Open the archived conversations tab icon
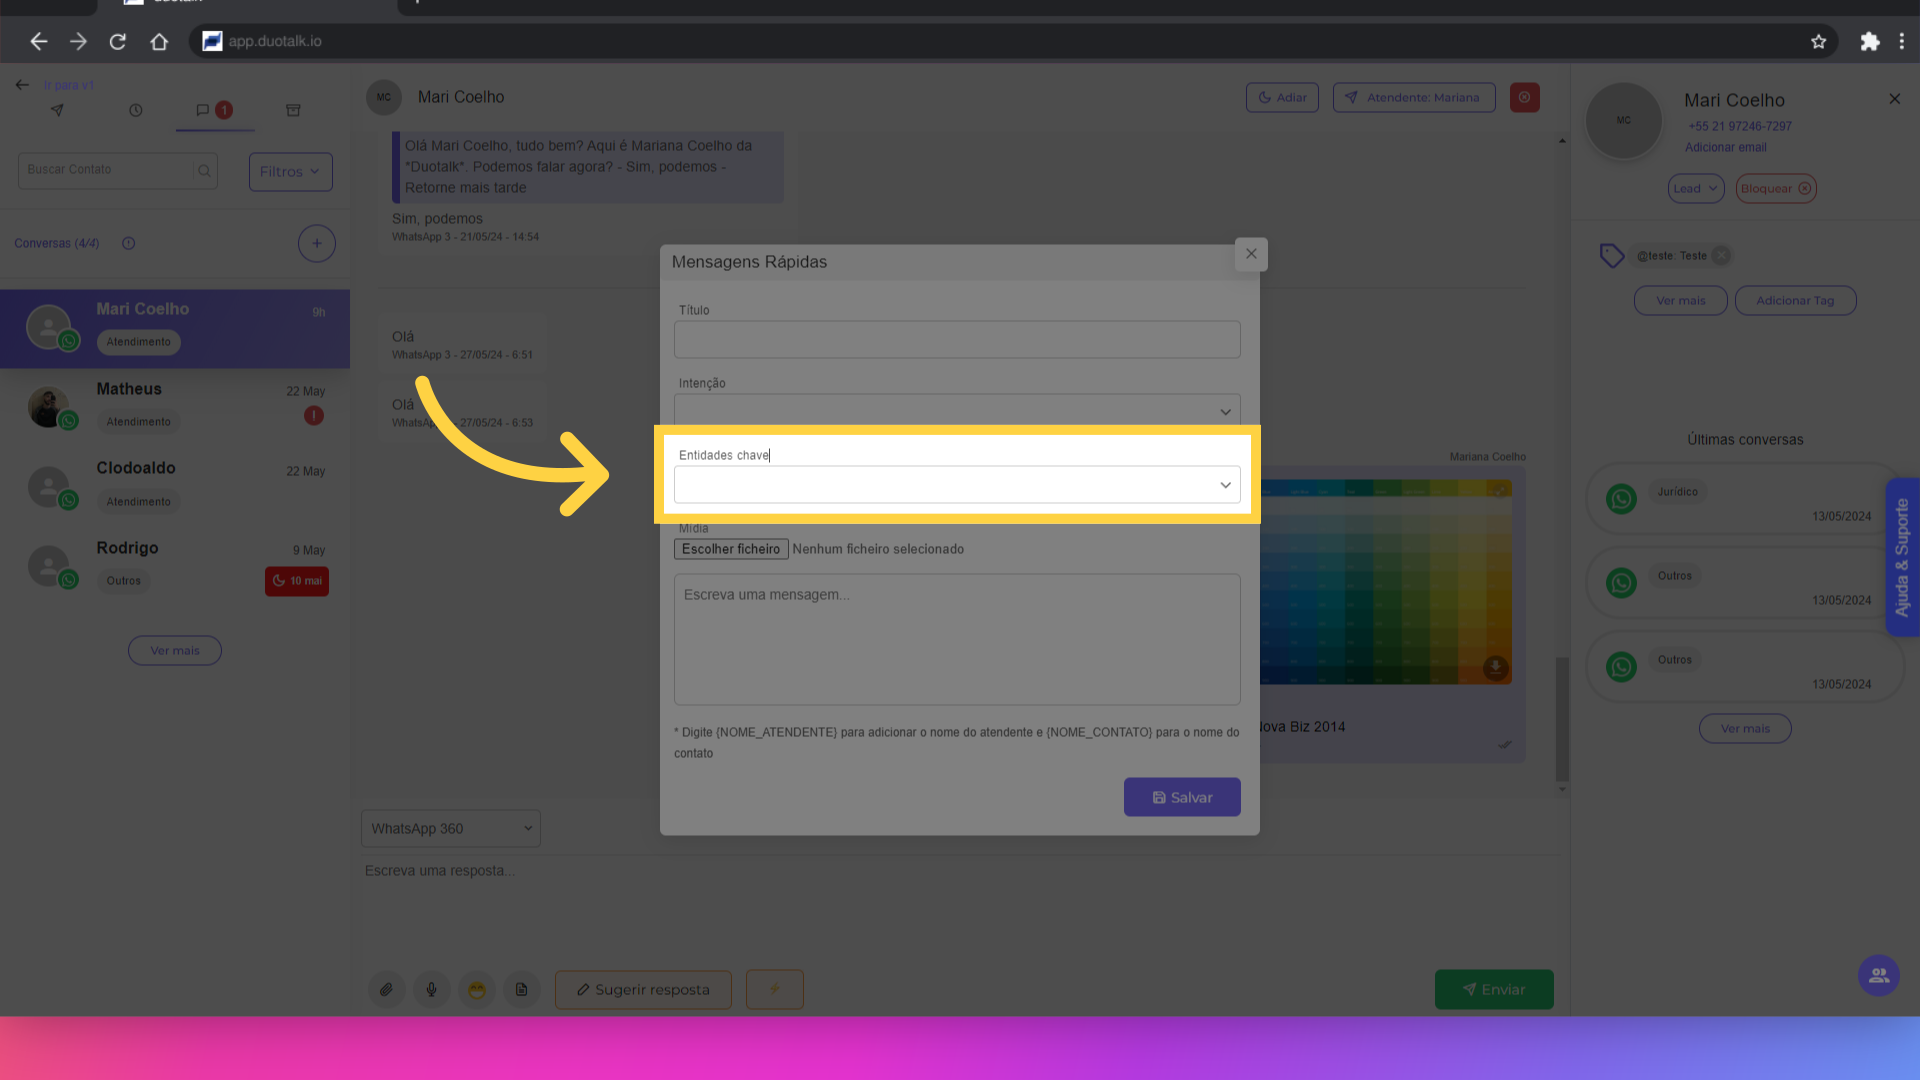This screenshot has height=1080, width=1920. tap(293, 110)
